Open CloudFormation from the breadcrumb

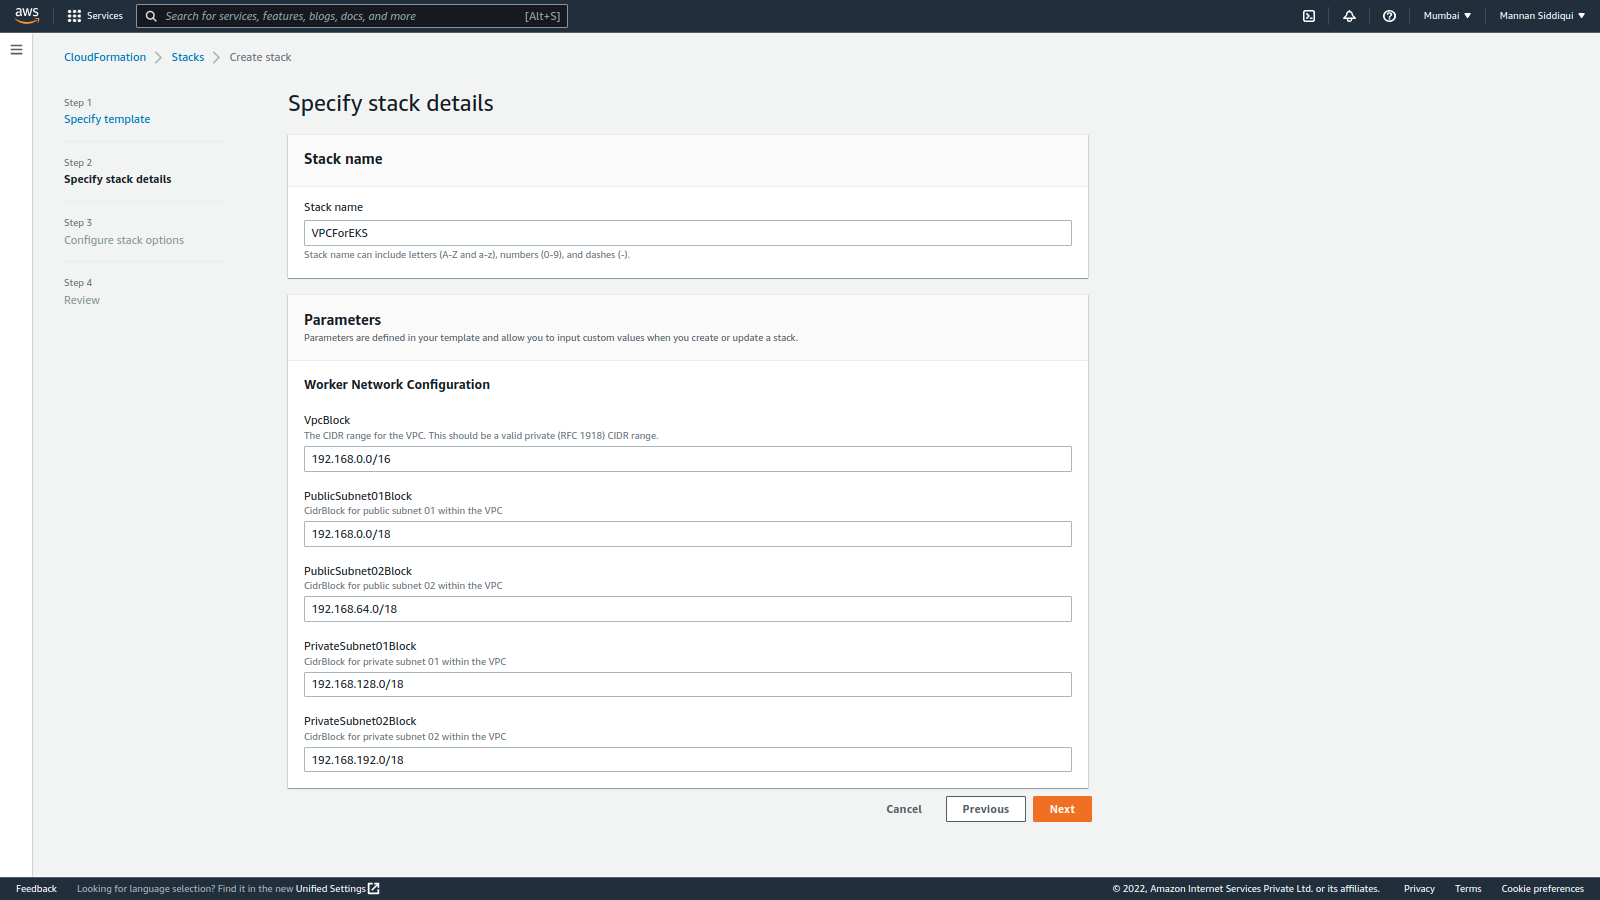click(x=105, y=57)
